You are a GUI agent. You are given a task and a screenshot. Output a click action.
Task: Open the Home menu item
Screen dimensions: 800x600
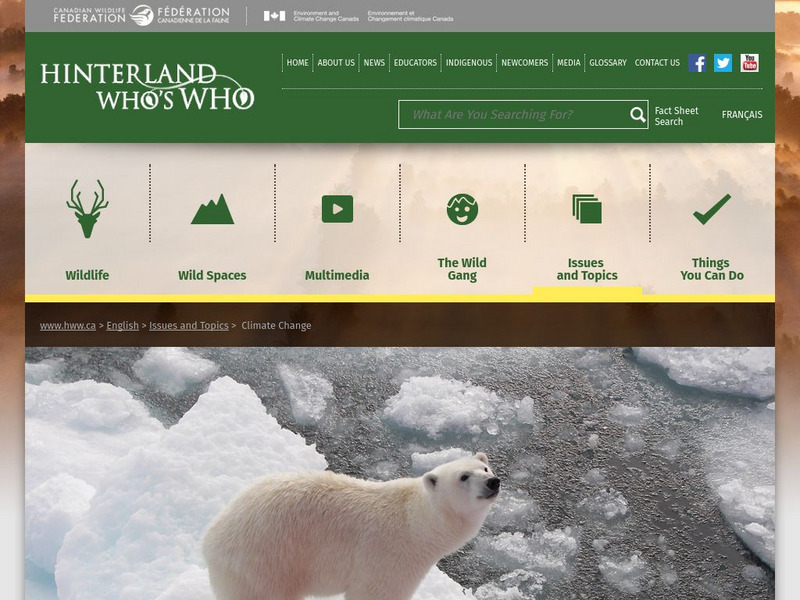point(297,63)
